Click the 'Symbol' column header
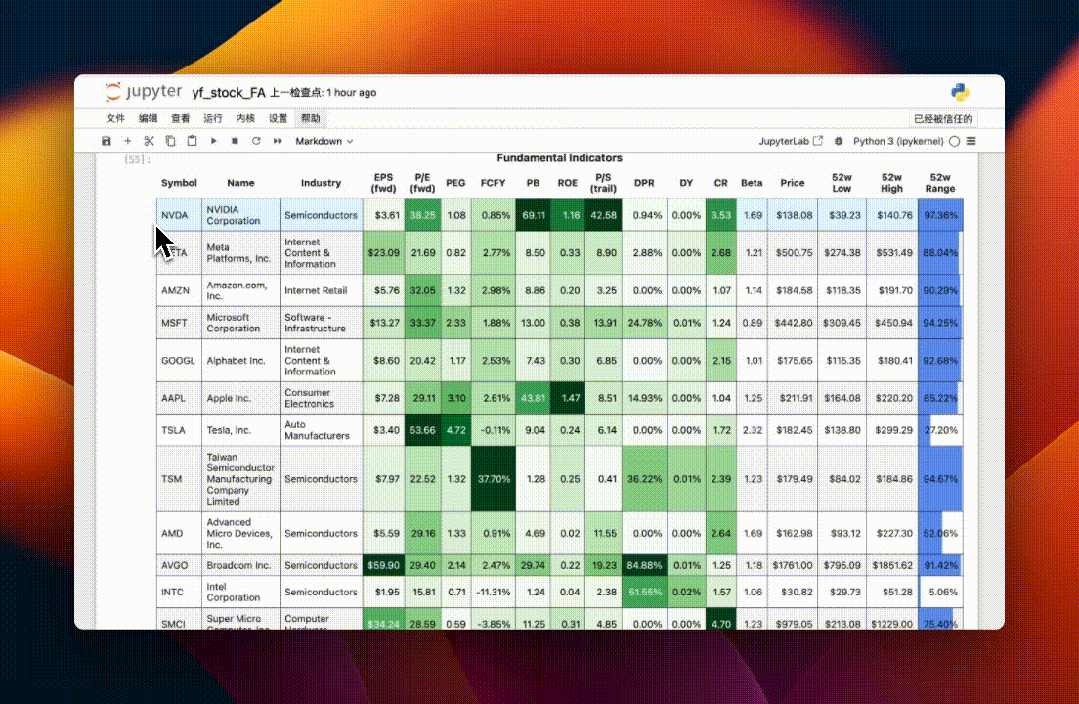The height and width of the screenshot is (704, 1079). (179, 183)
